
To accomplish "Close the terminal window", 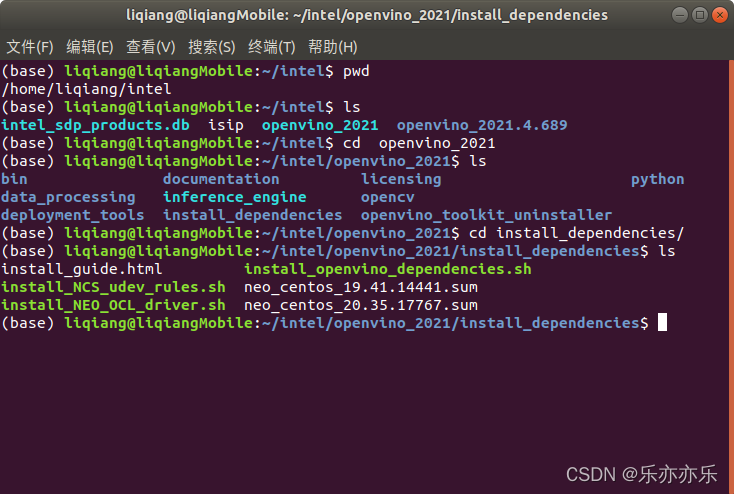I will pos(719,15).
